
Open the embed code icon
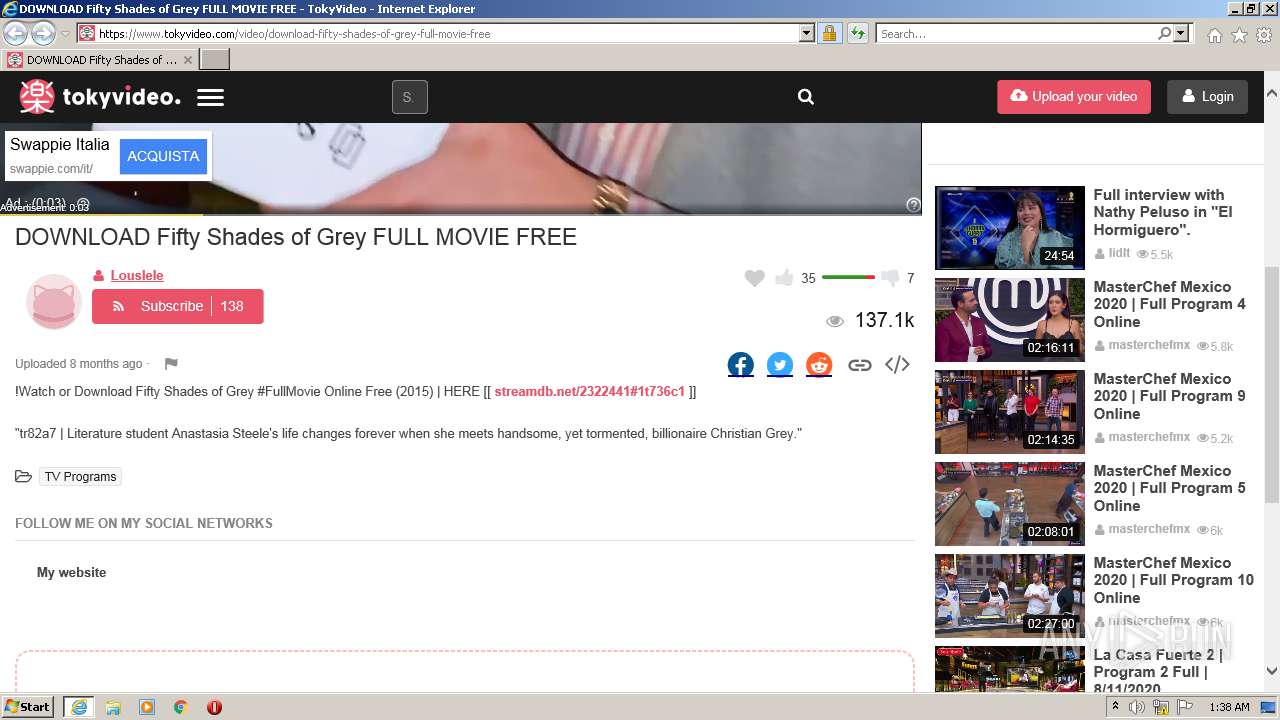(x=897, y=365)
